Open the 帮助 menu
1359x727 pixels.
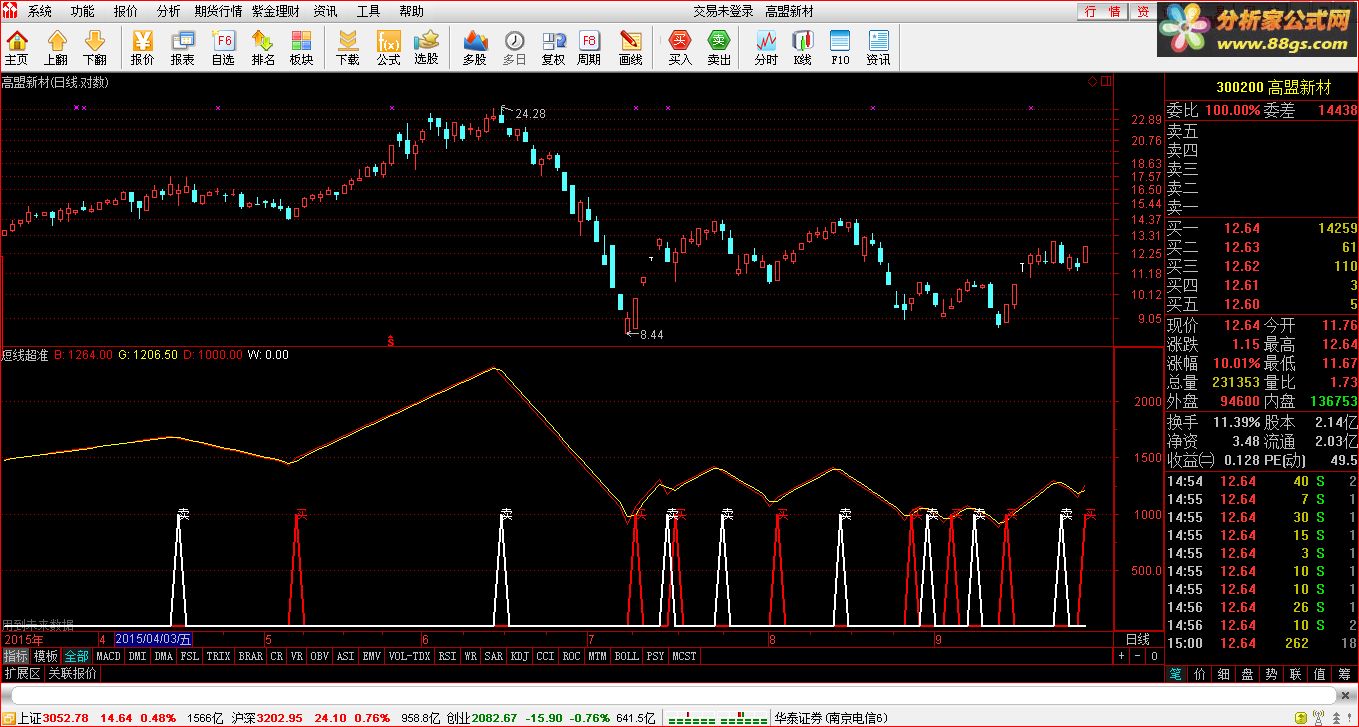(411, 11)
